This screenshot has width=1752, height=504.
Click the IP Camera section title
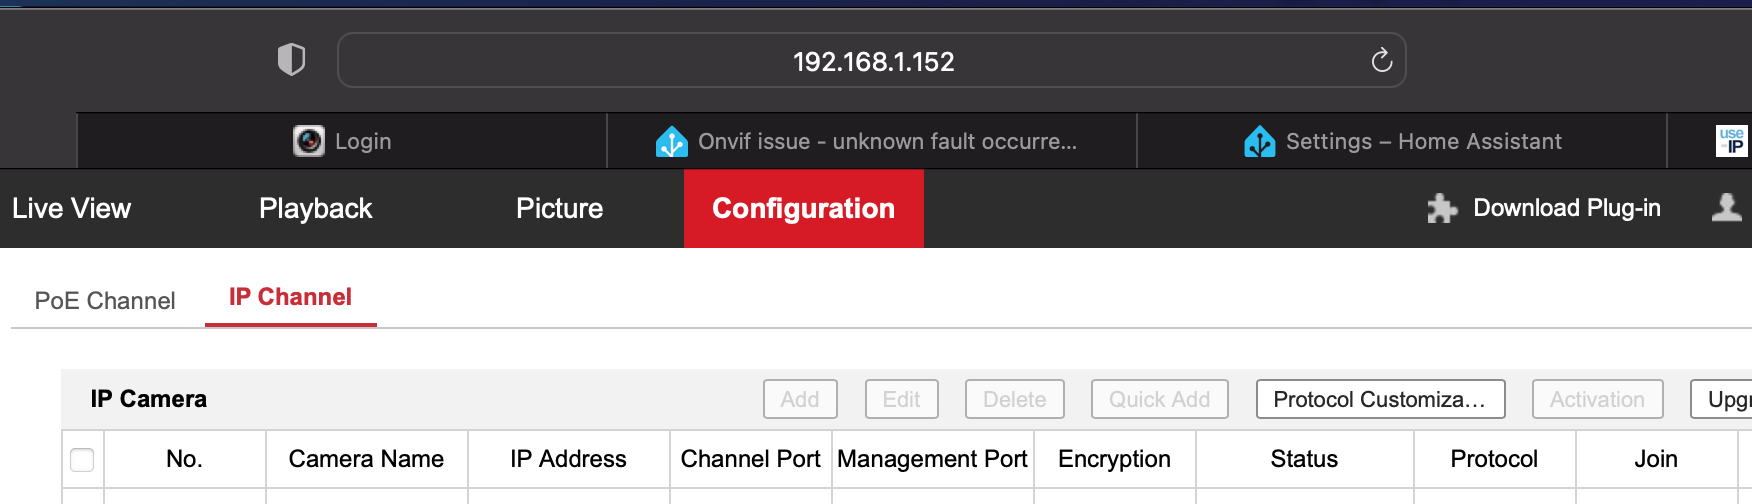click(x=149, y=399)
